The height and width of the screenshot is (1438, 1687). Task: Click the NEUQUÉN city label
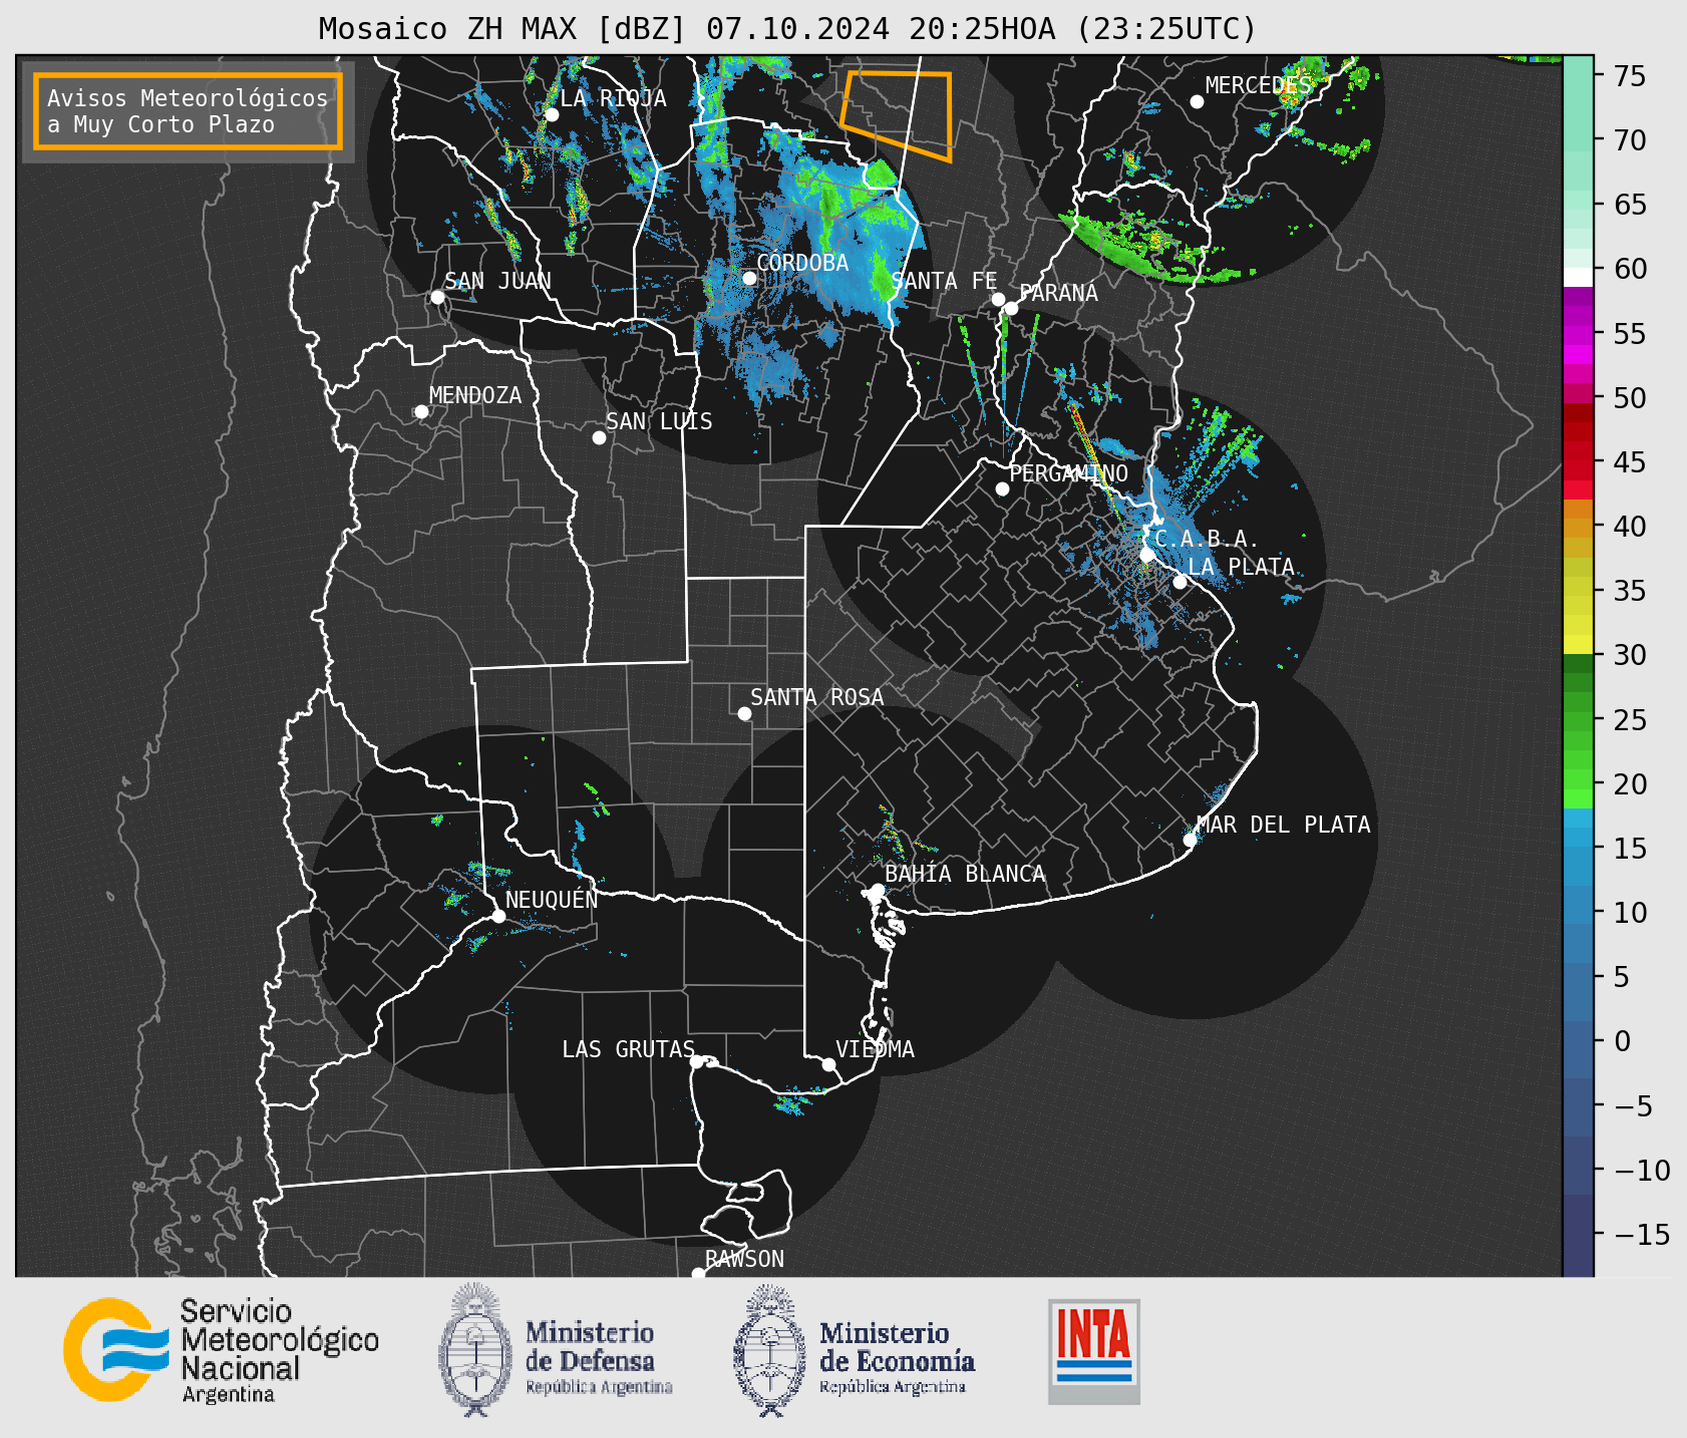[551, 899]
